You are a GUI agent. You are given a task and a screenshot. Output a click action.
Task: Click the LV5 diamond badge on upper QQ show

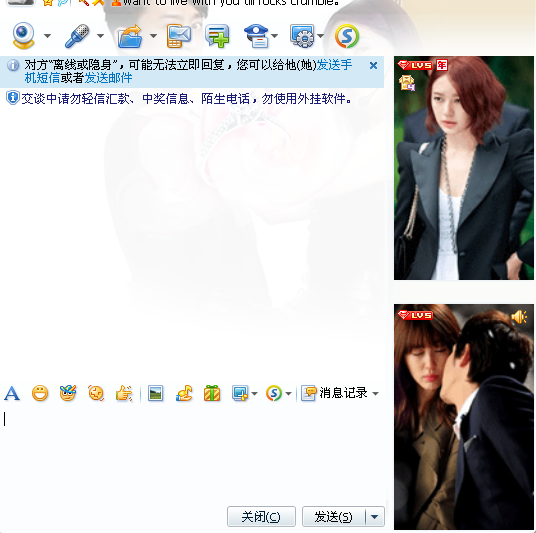pos(415,65)
